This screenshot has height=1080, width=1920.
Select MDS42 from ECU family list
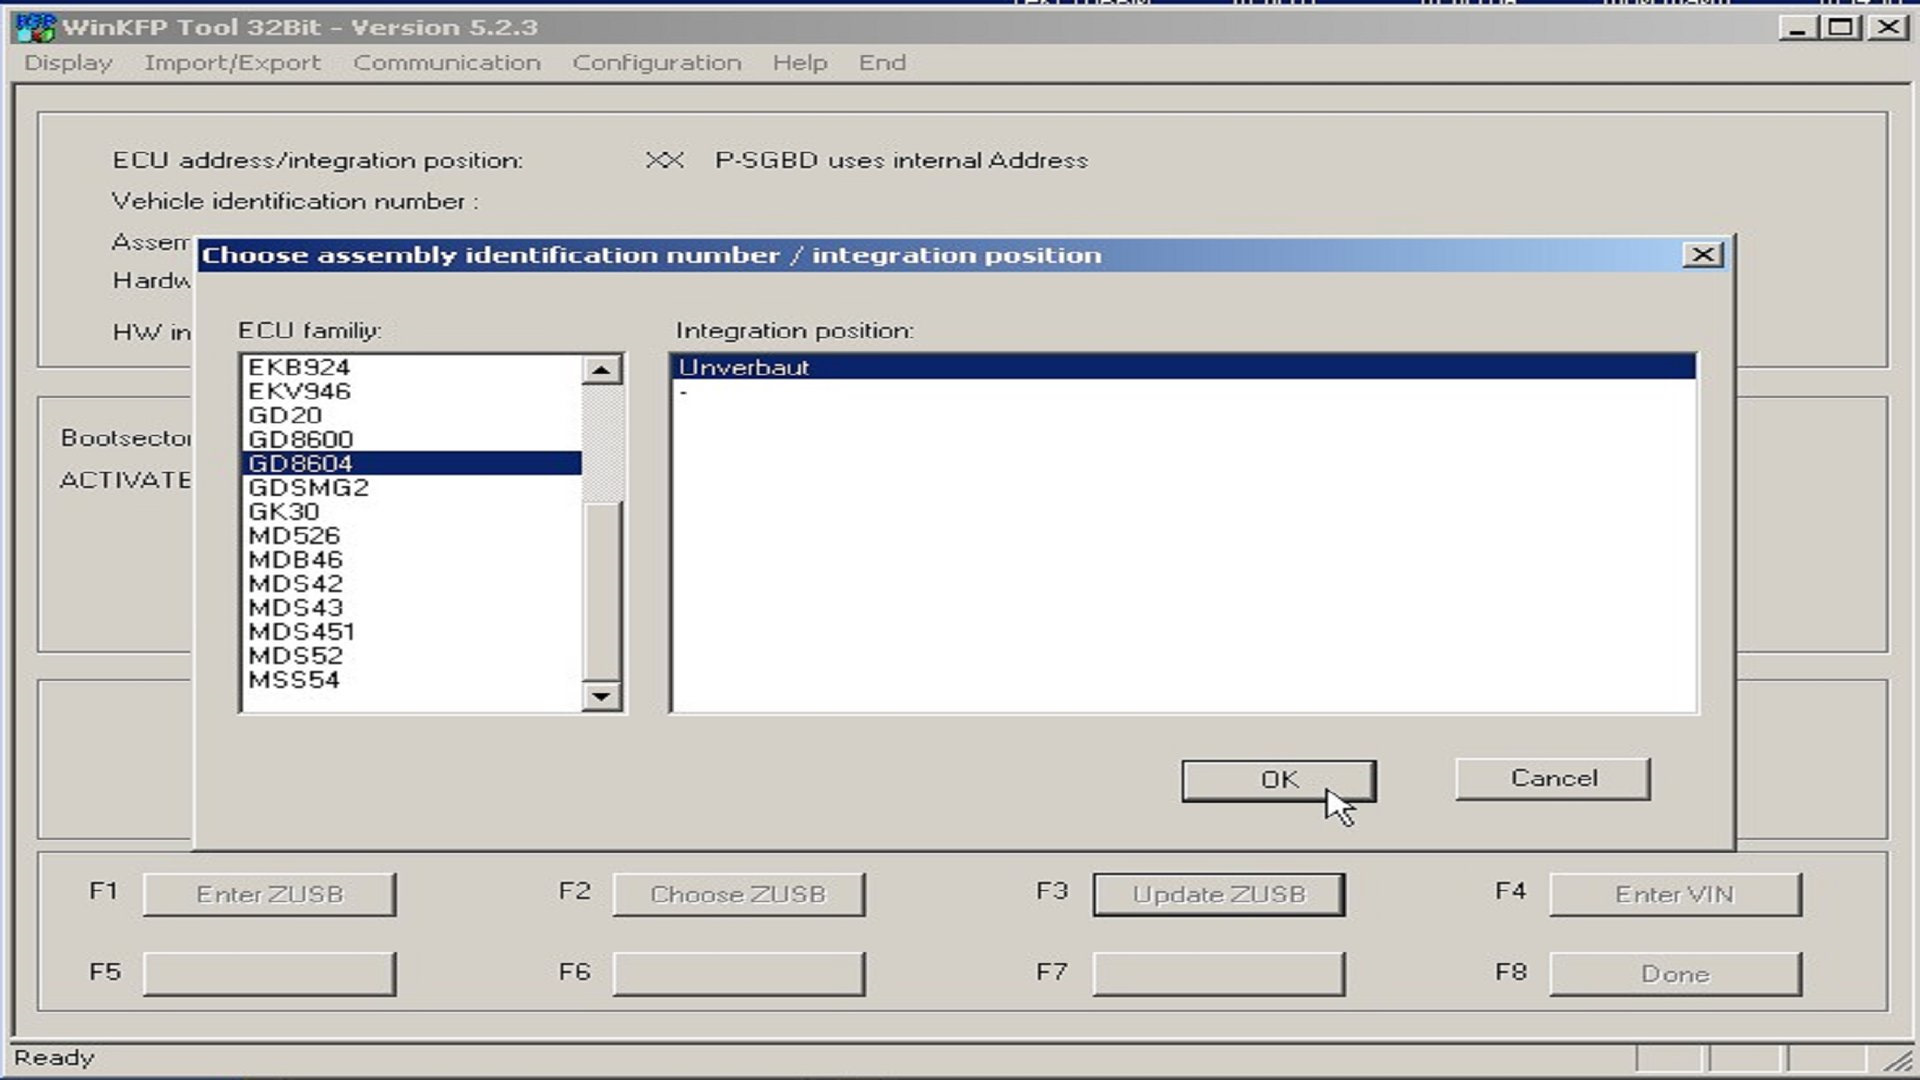pos(293,583)
